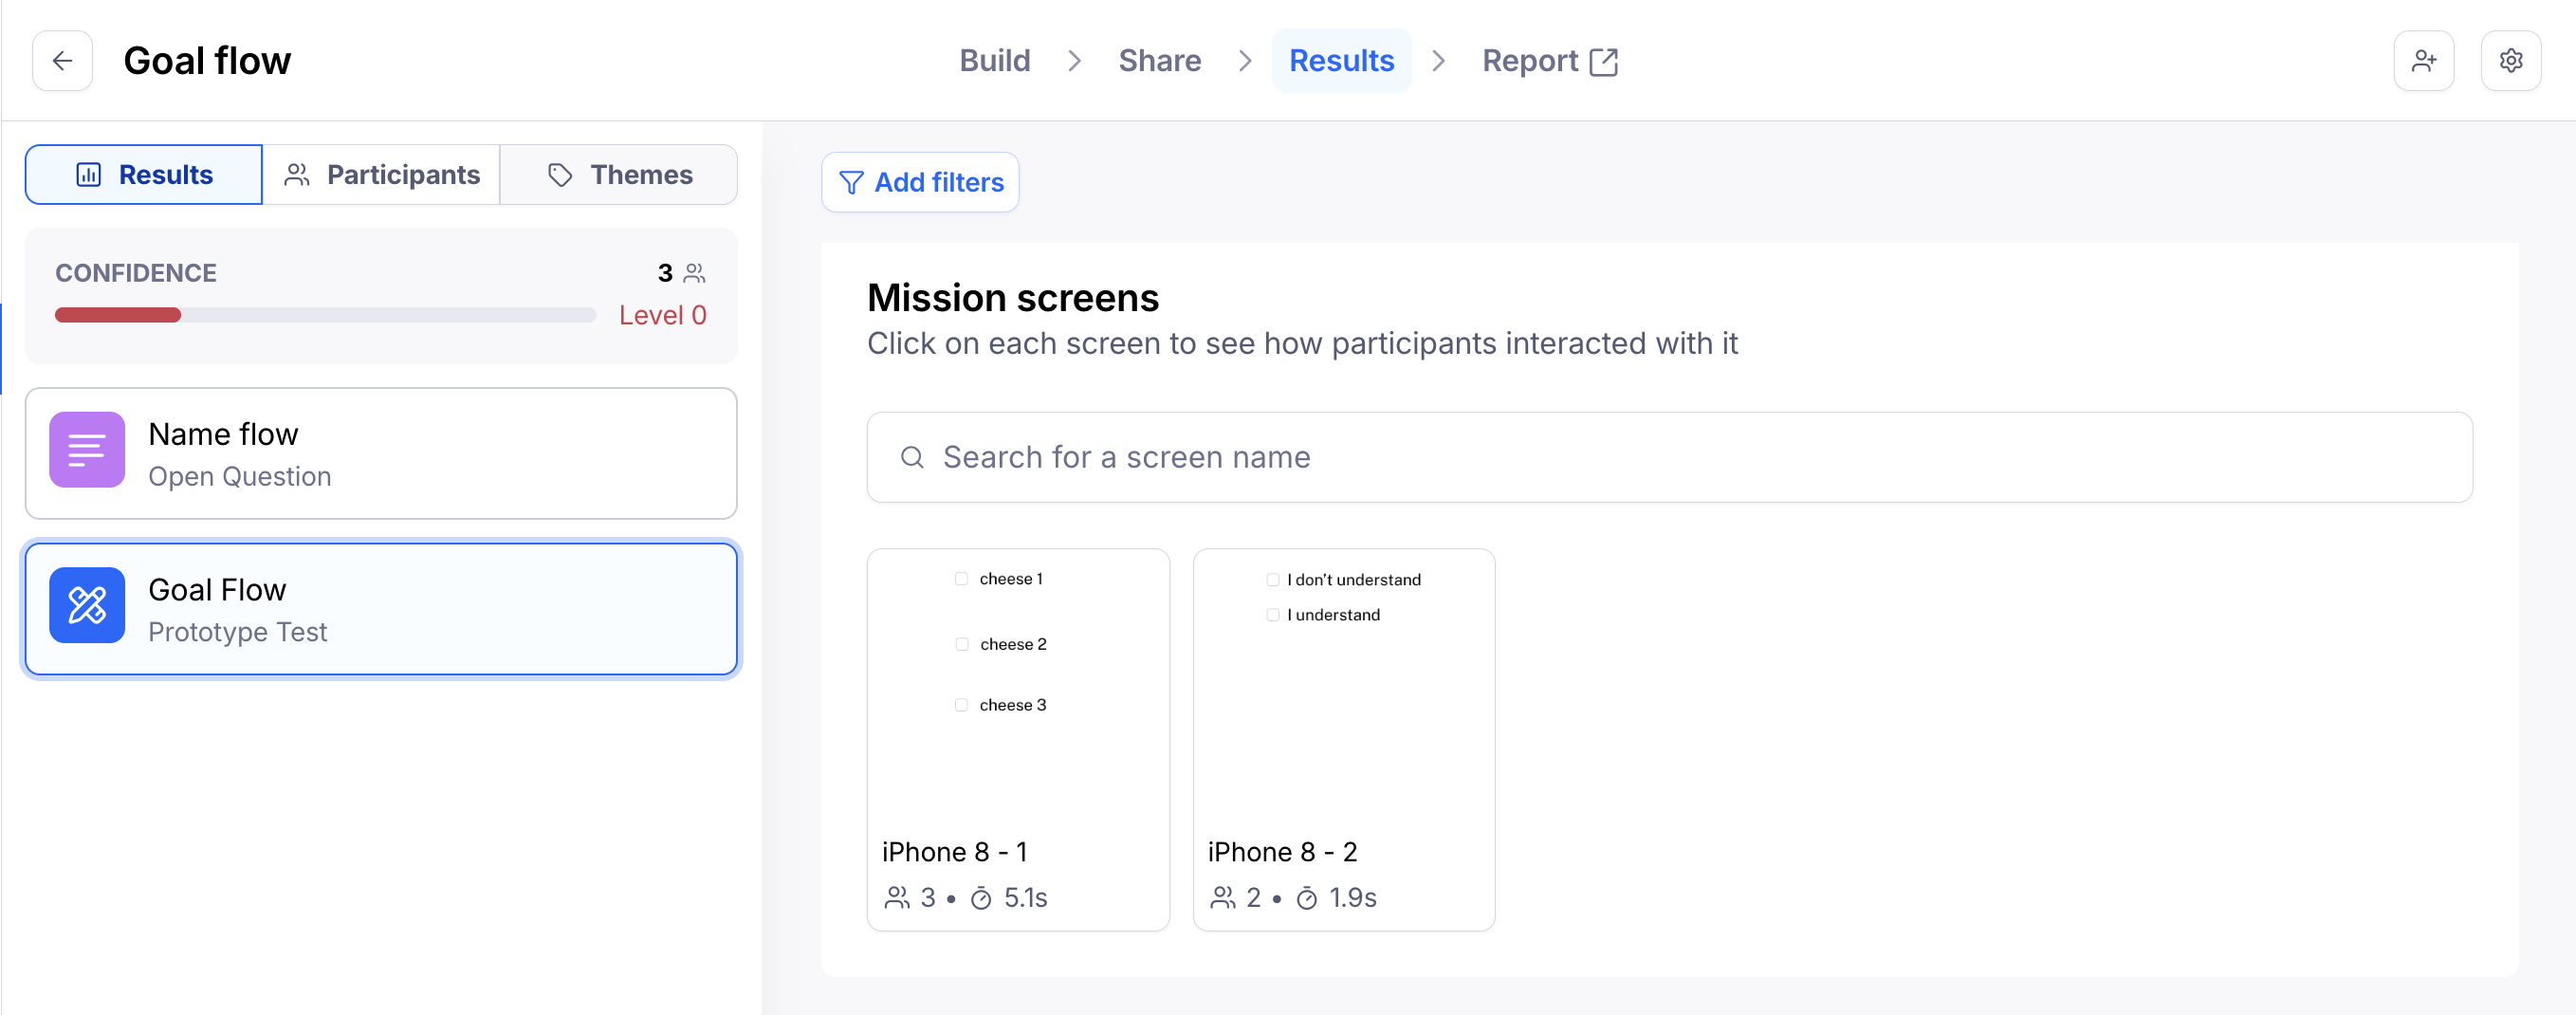Switch to the Themes tab
This screenshot has height=1015, width=2576.
click(619, 175)
